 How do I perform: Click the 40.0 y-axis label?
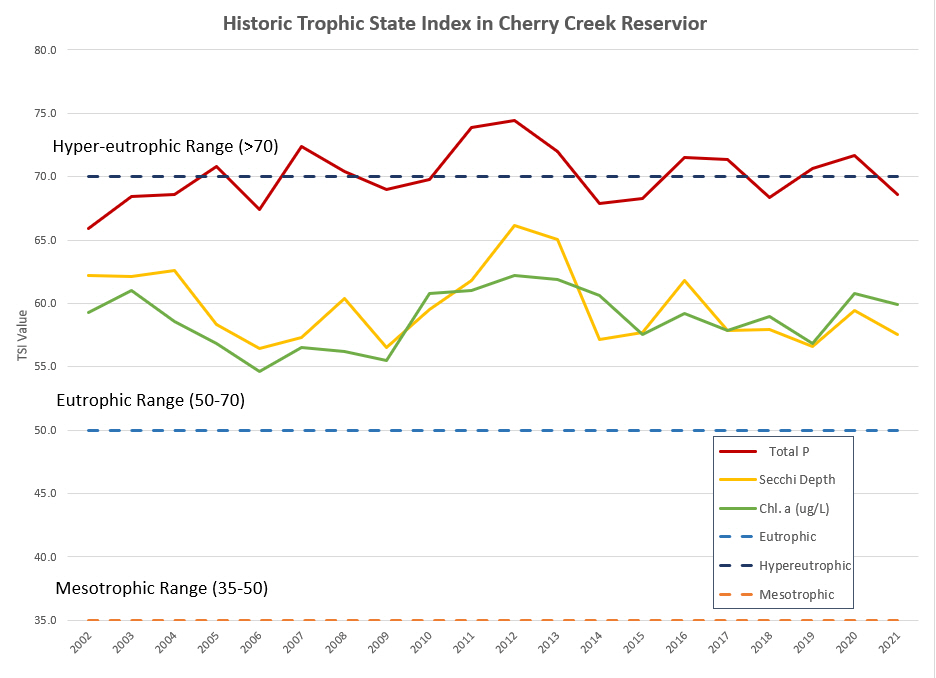(x=45, y=557)
